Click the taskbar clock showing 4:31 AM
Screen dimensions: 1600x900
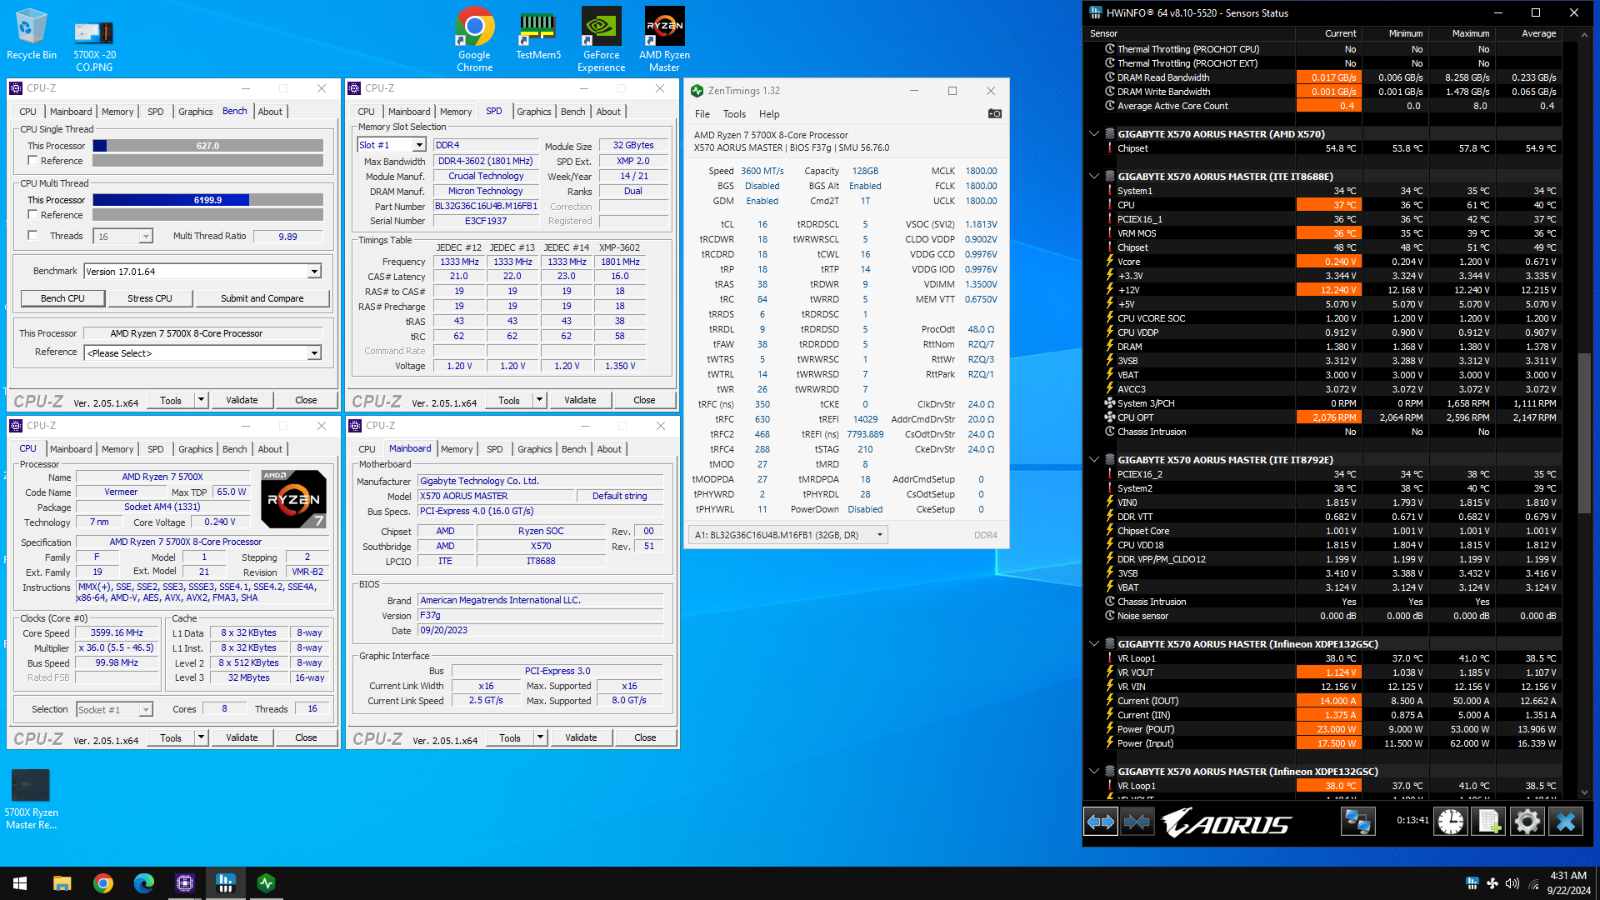(1568, 883)
